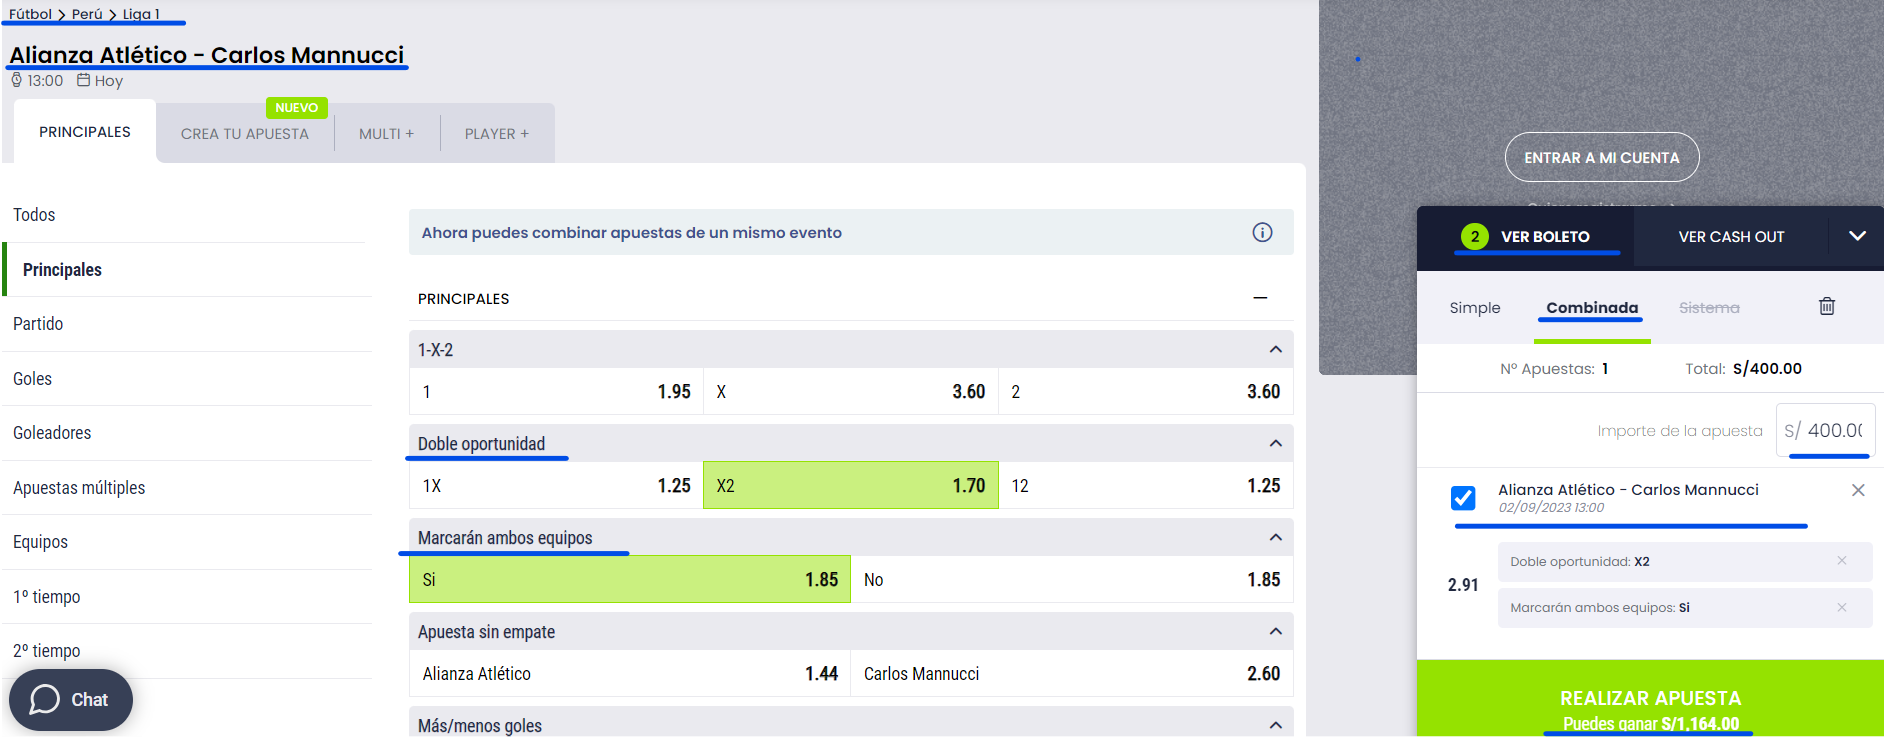This screenshot has height=737, width=1884.
Task: Click the clock icon next to 13:00
Action: [x=16, y=80]
